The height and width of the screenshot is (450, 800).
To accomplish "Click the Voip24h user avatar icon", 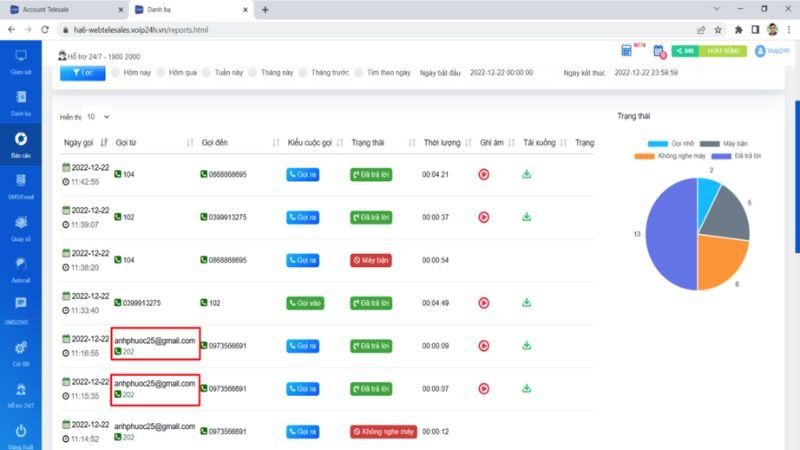I will pos(760,51).
